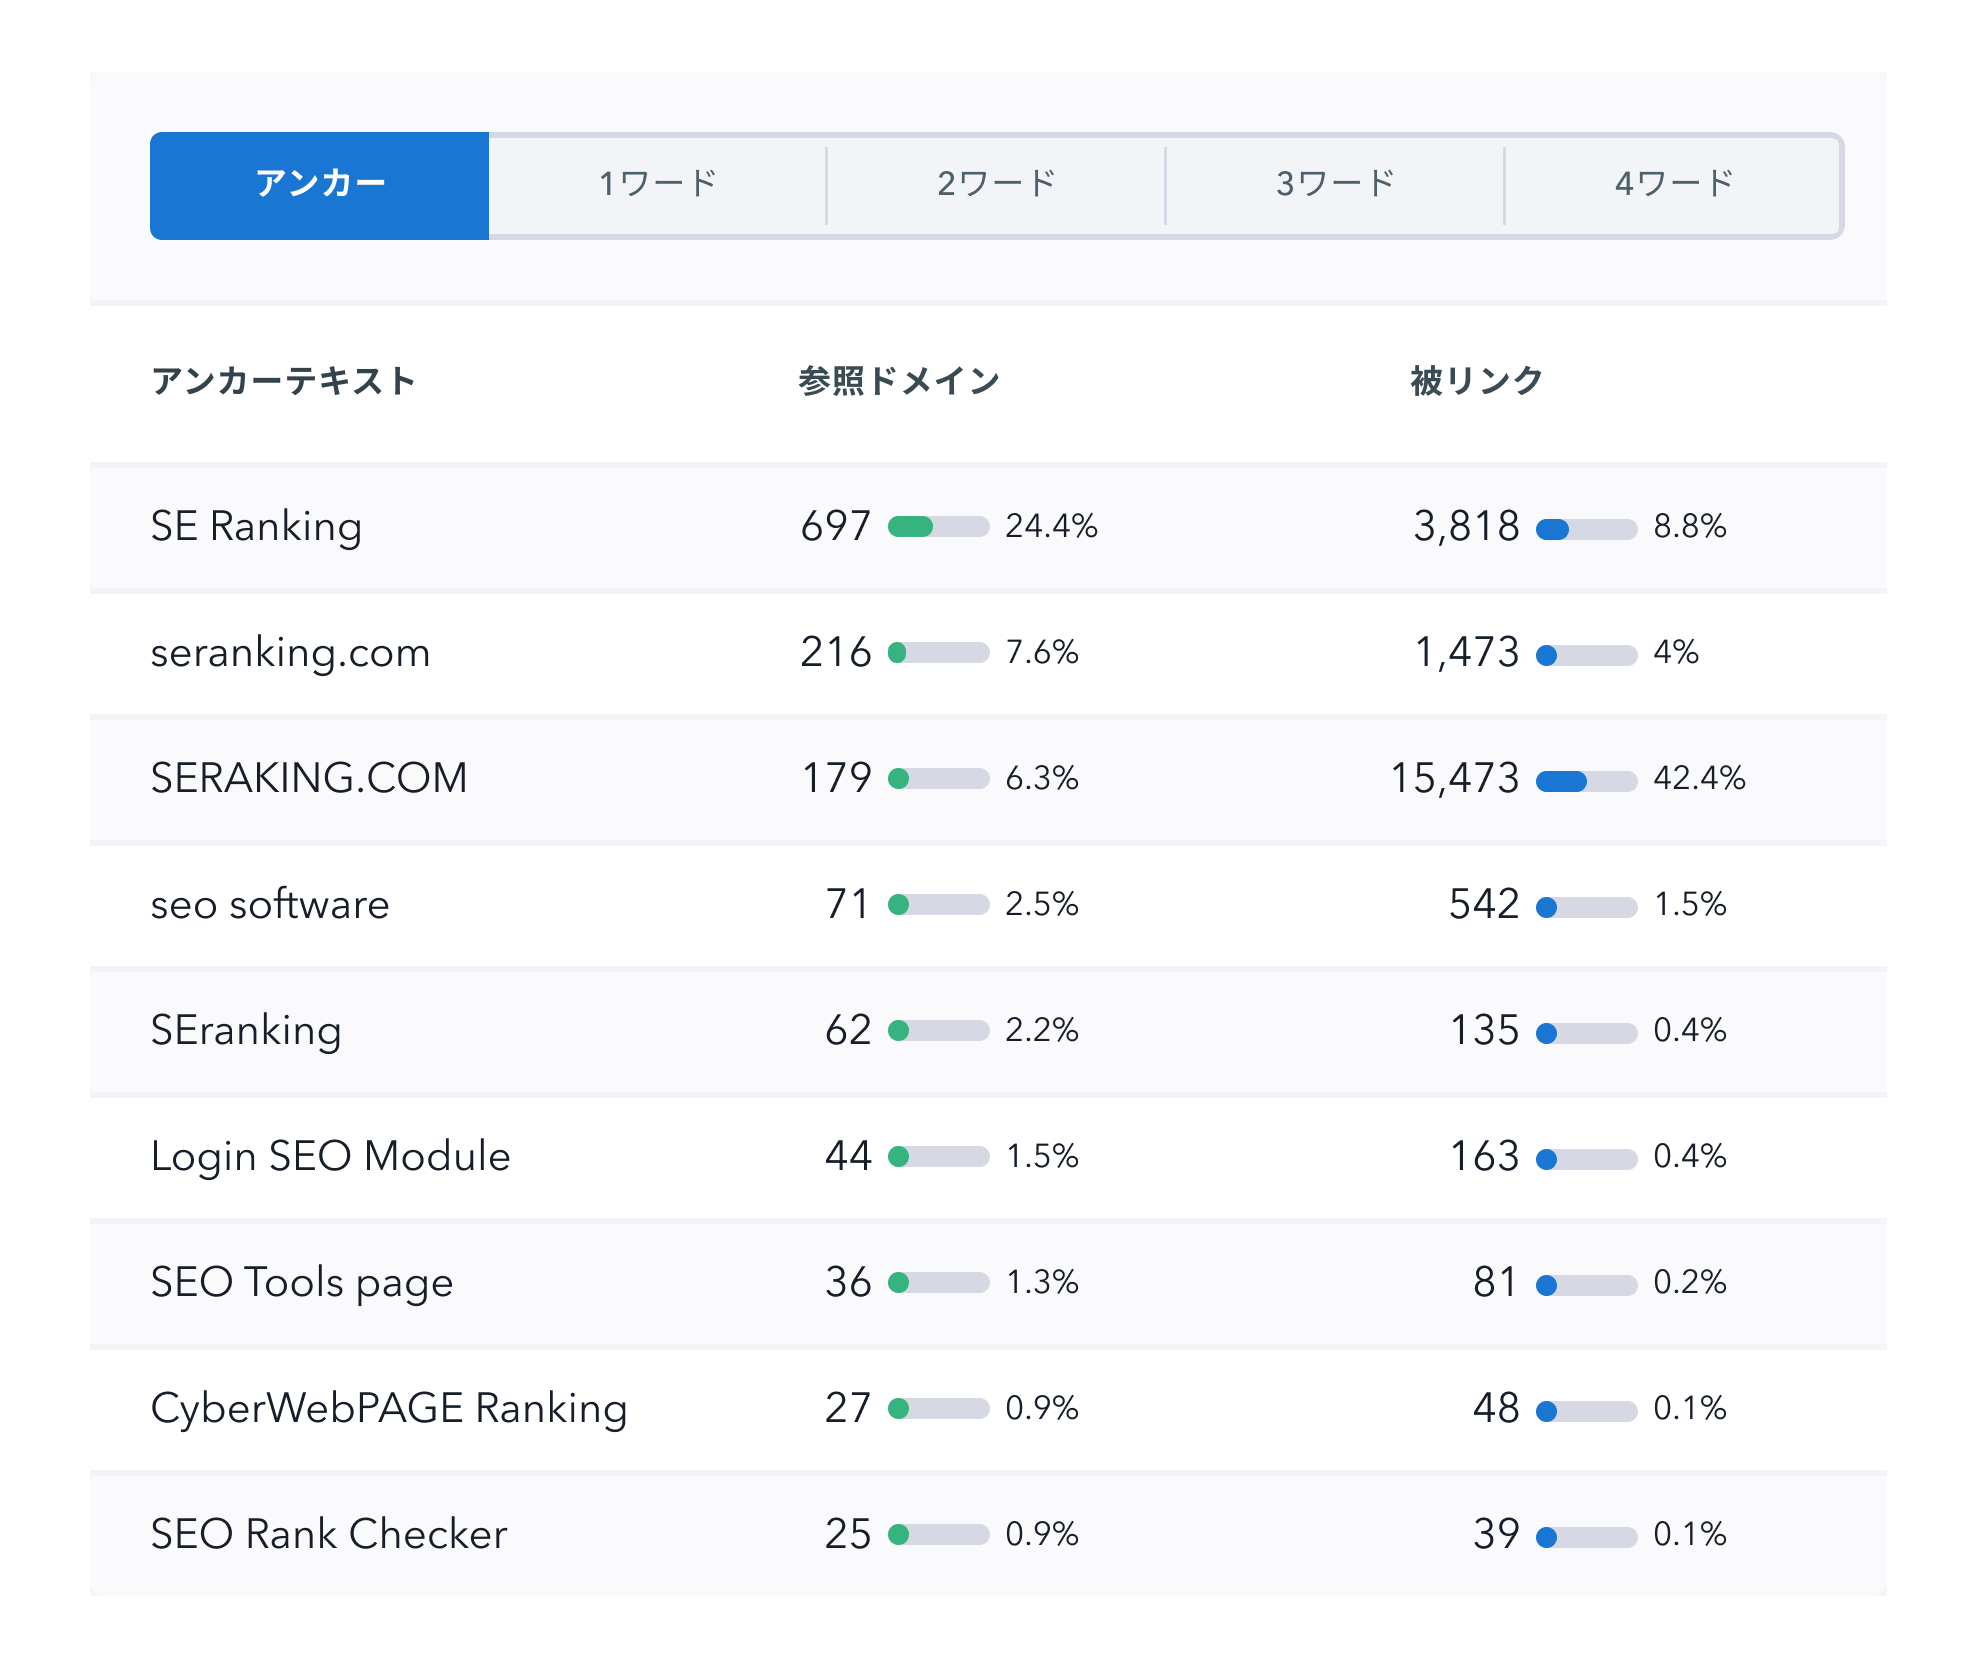This screenshot has height=1668, width=1977.
Task: Select SEO Tools page anchor text
Action: click(302, 1283)
